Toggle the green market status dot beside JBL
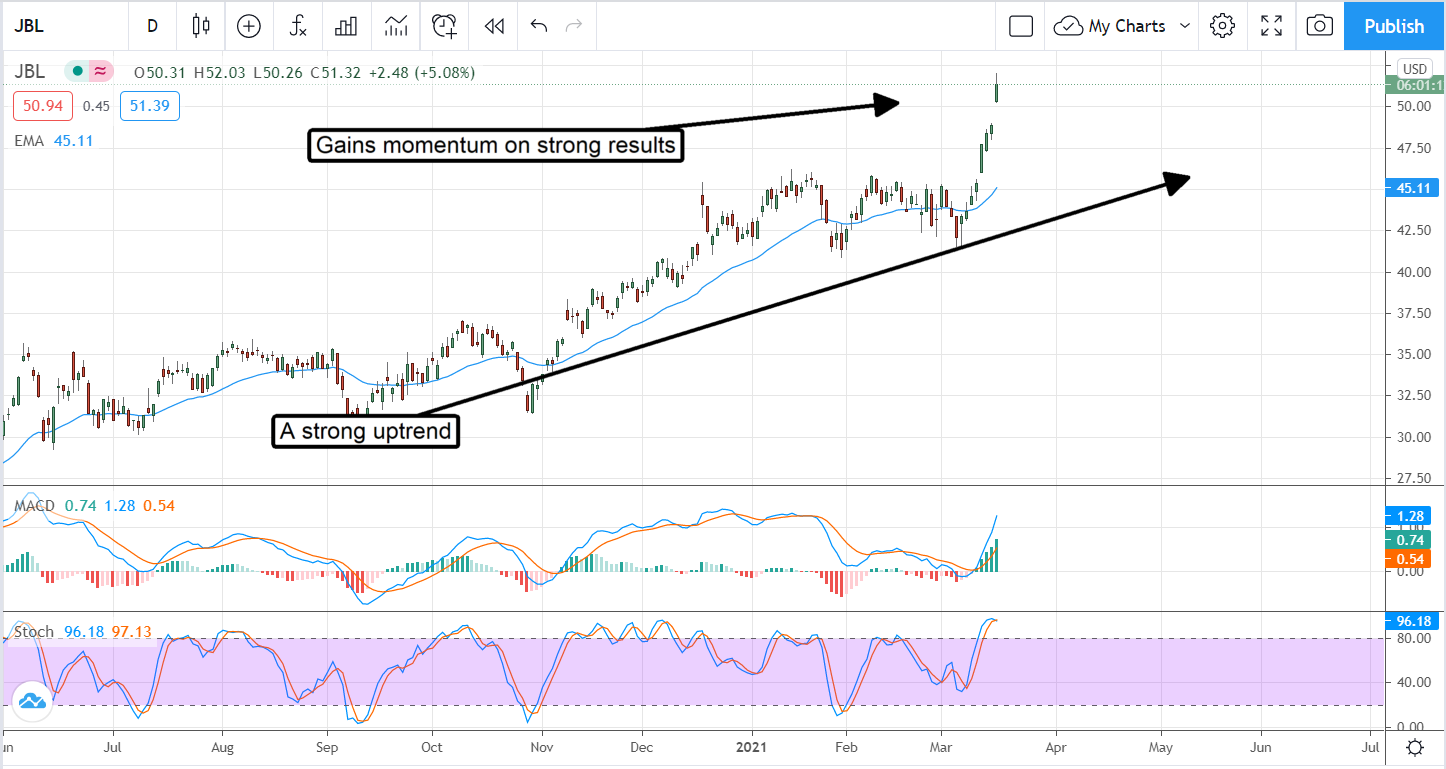Viewport: 1446px width, 769px height. pos(77,72)
